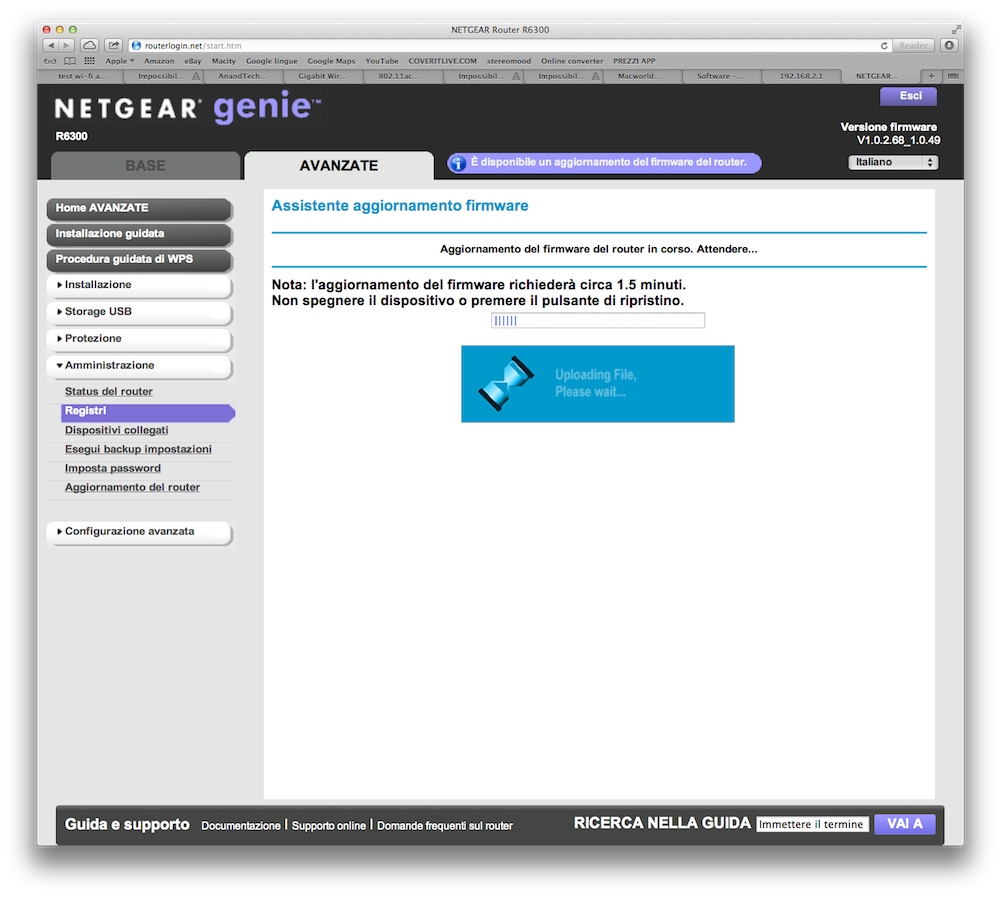Click the VAI A search button
The width and height of the screenshot is (1001, 897).
point(905,824)
